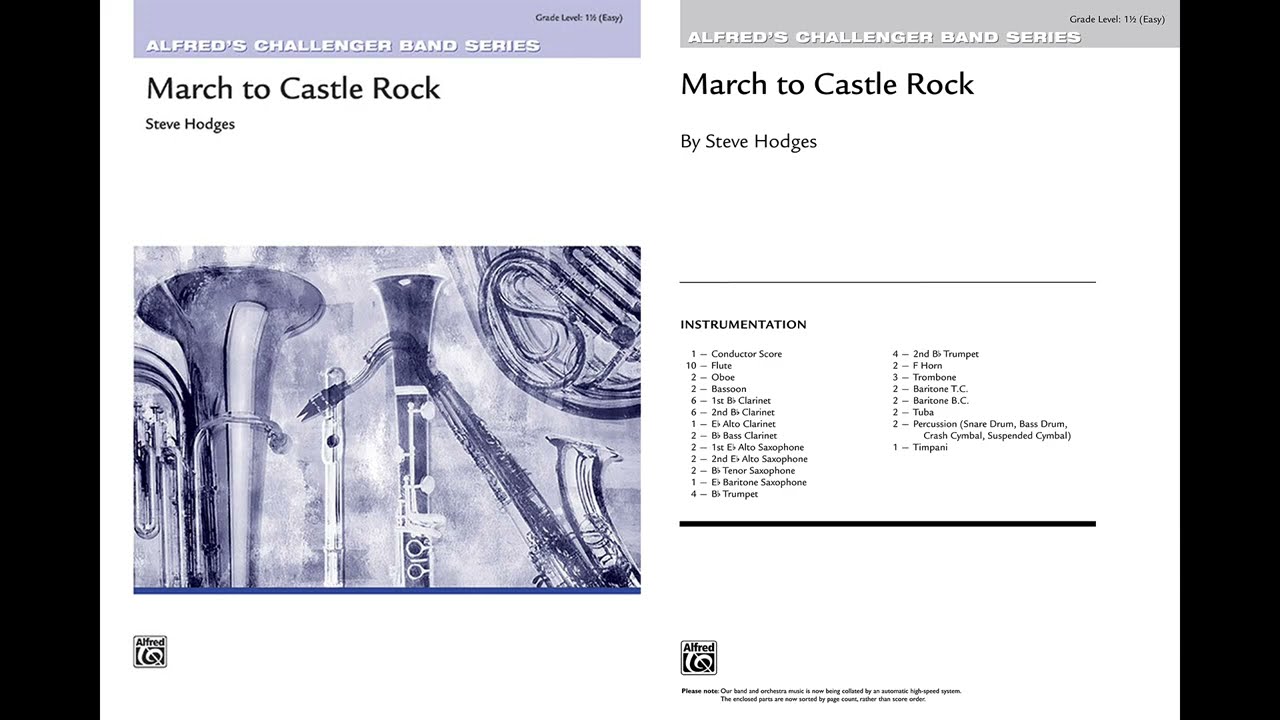Select the title above "By Steve Hodges"

pyautogui.click(x=827, y=84)
